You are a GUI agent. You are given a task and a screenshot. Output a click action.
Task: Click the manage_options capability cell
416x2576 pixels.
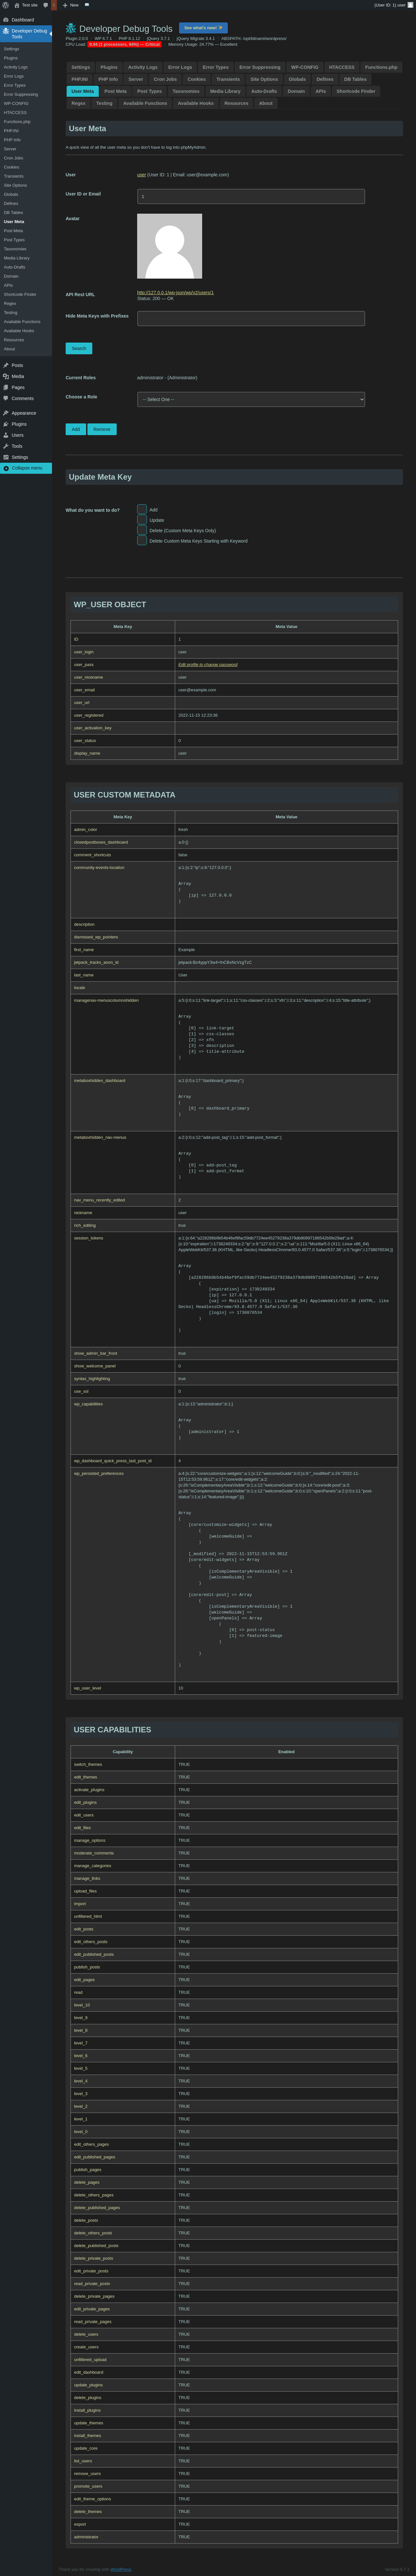pos(123,1840)
